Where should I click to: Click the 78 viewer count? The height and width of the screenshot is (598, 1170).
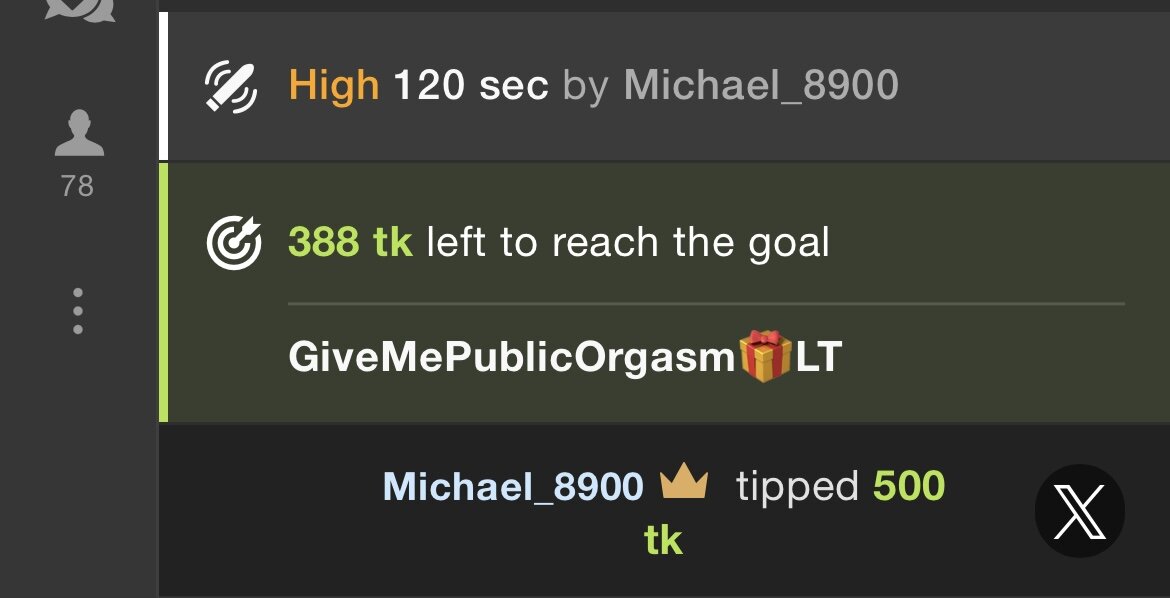coord(78,186)
